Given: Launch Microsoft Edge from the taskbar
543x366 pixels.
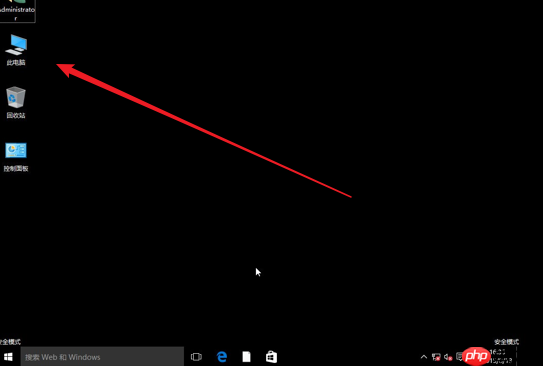Looking at the screenshot, I should [222, 357].
